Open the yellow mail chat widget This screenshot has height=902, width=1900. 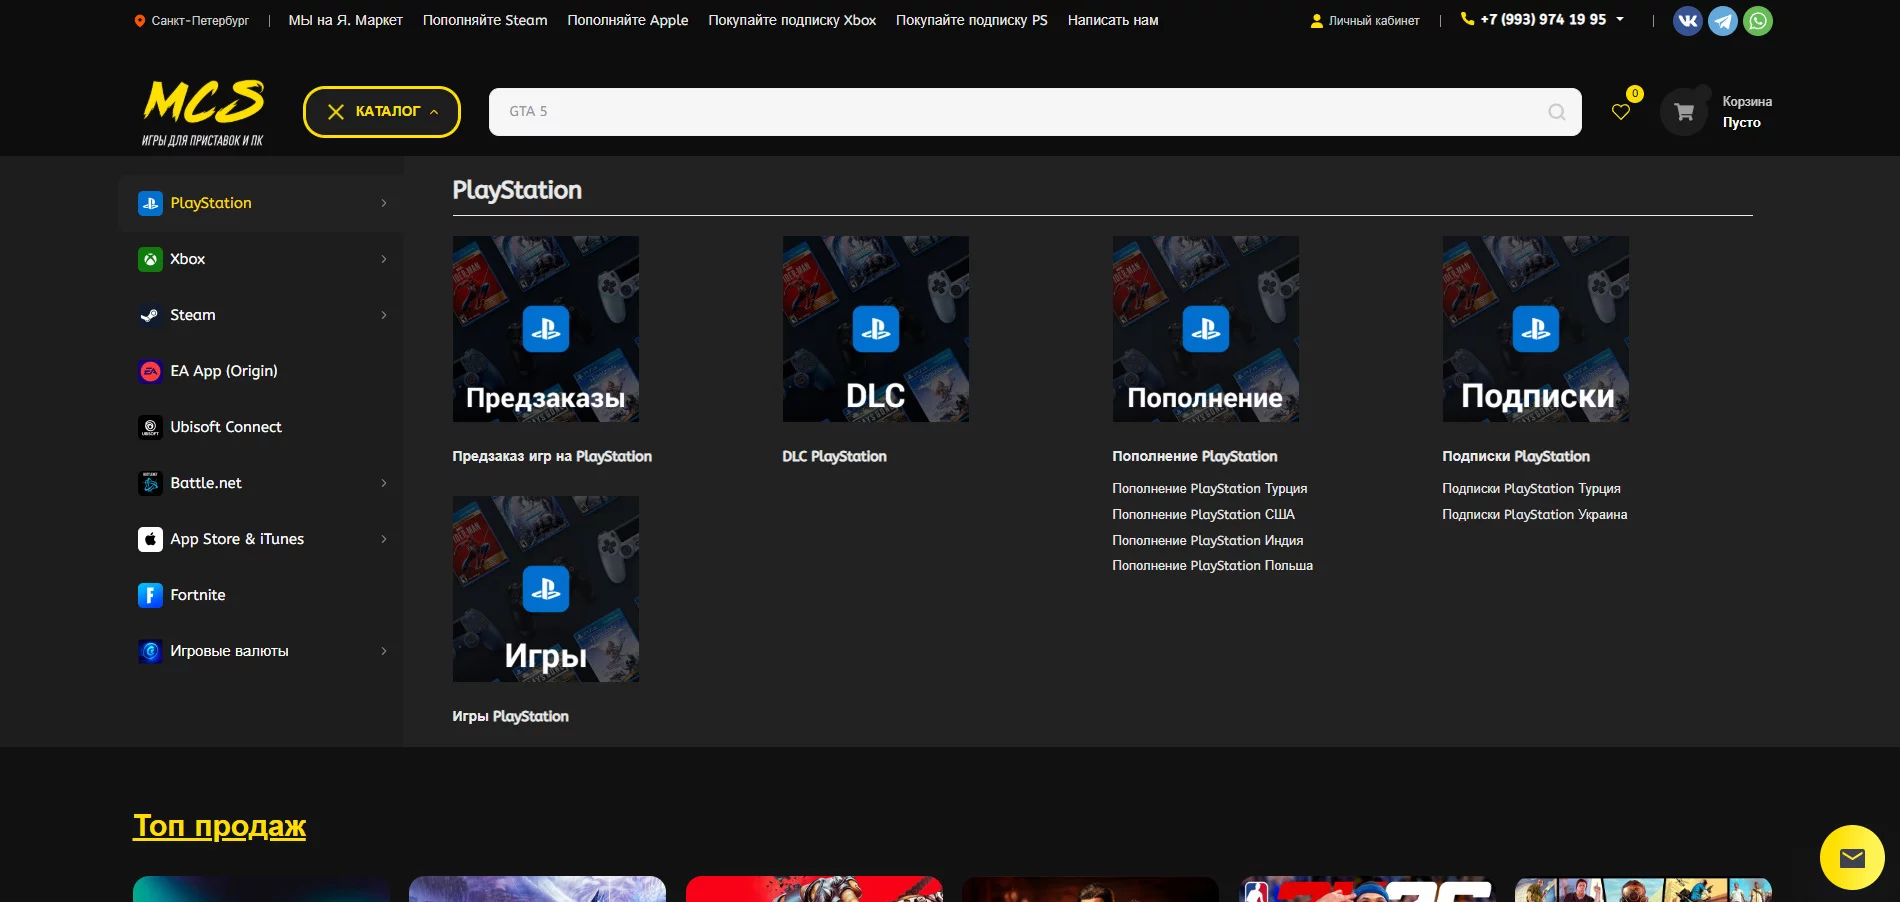[x=1852, y=857]
